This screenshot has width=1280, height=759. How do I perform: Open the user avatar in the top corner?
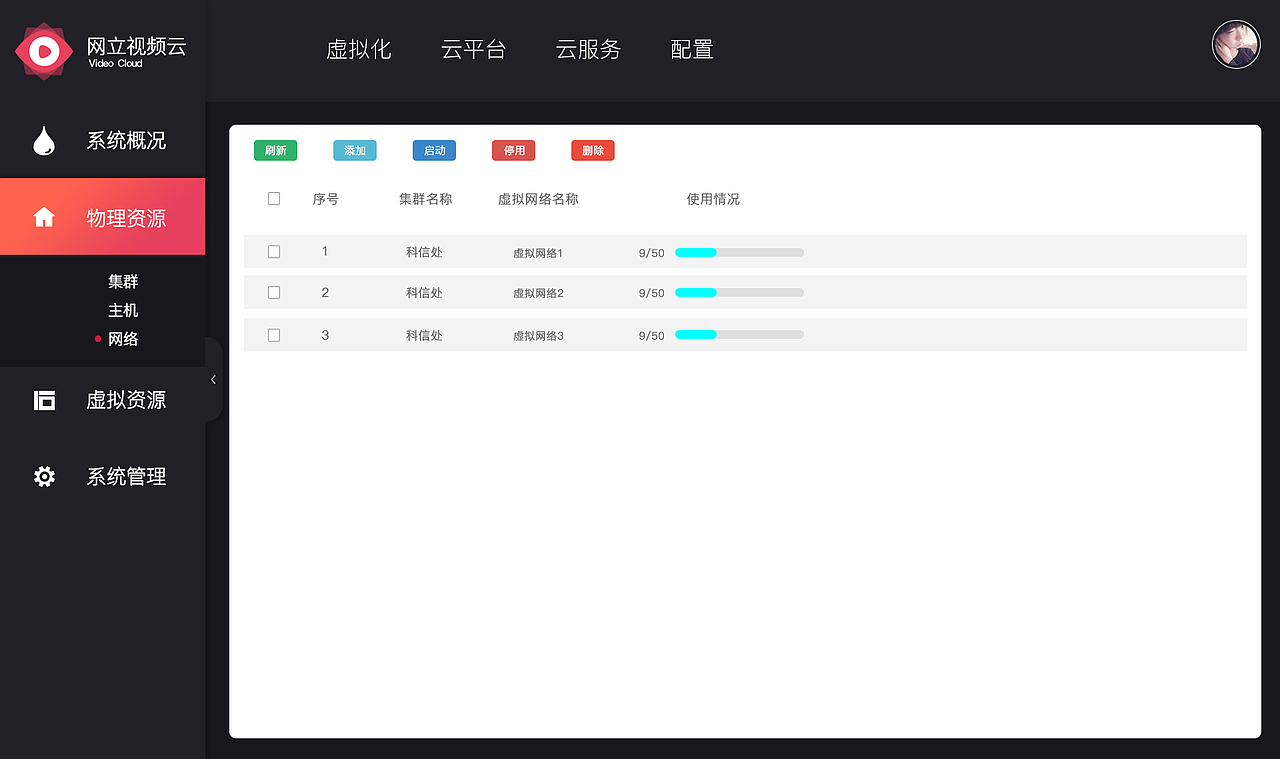1236,43
